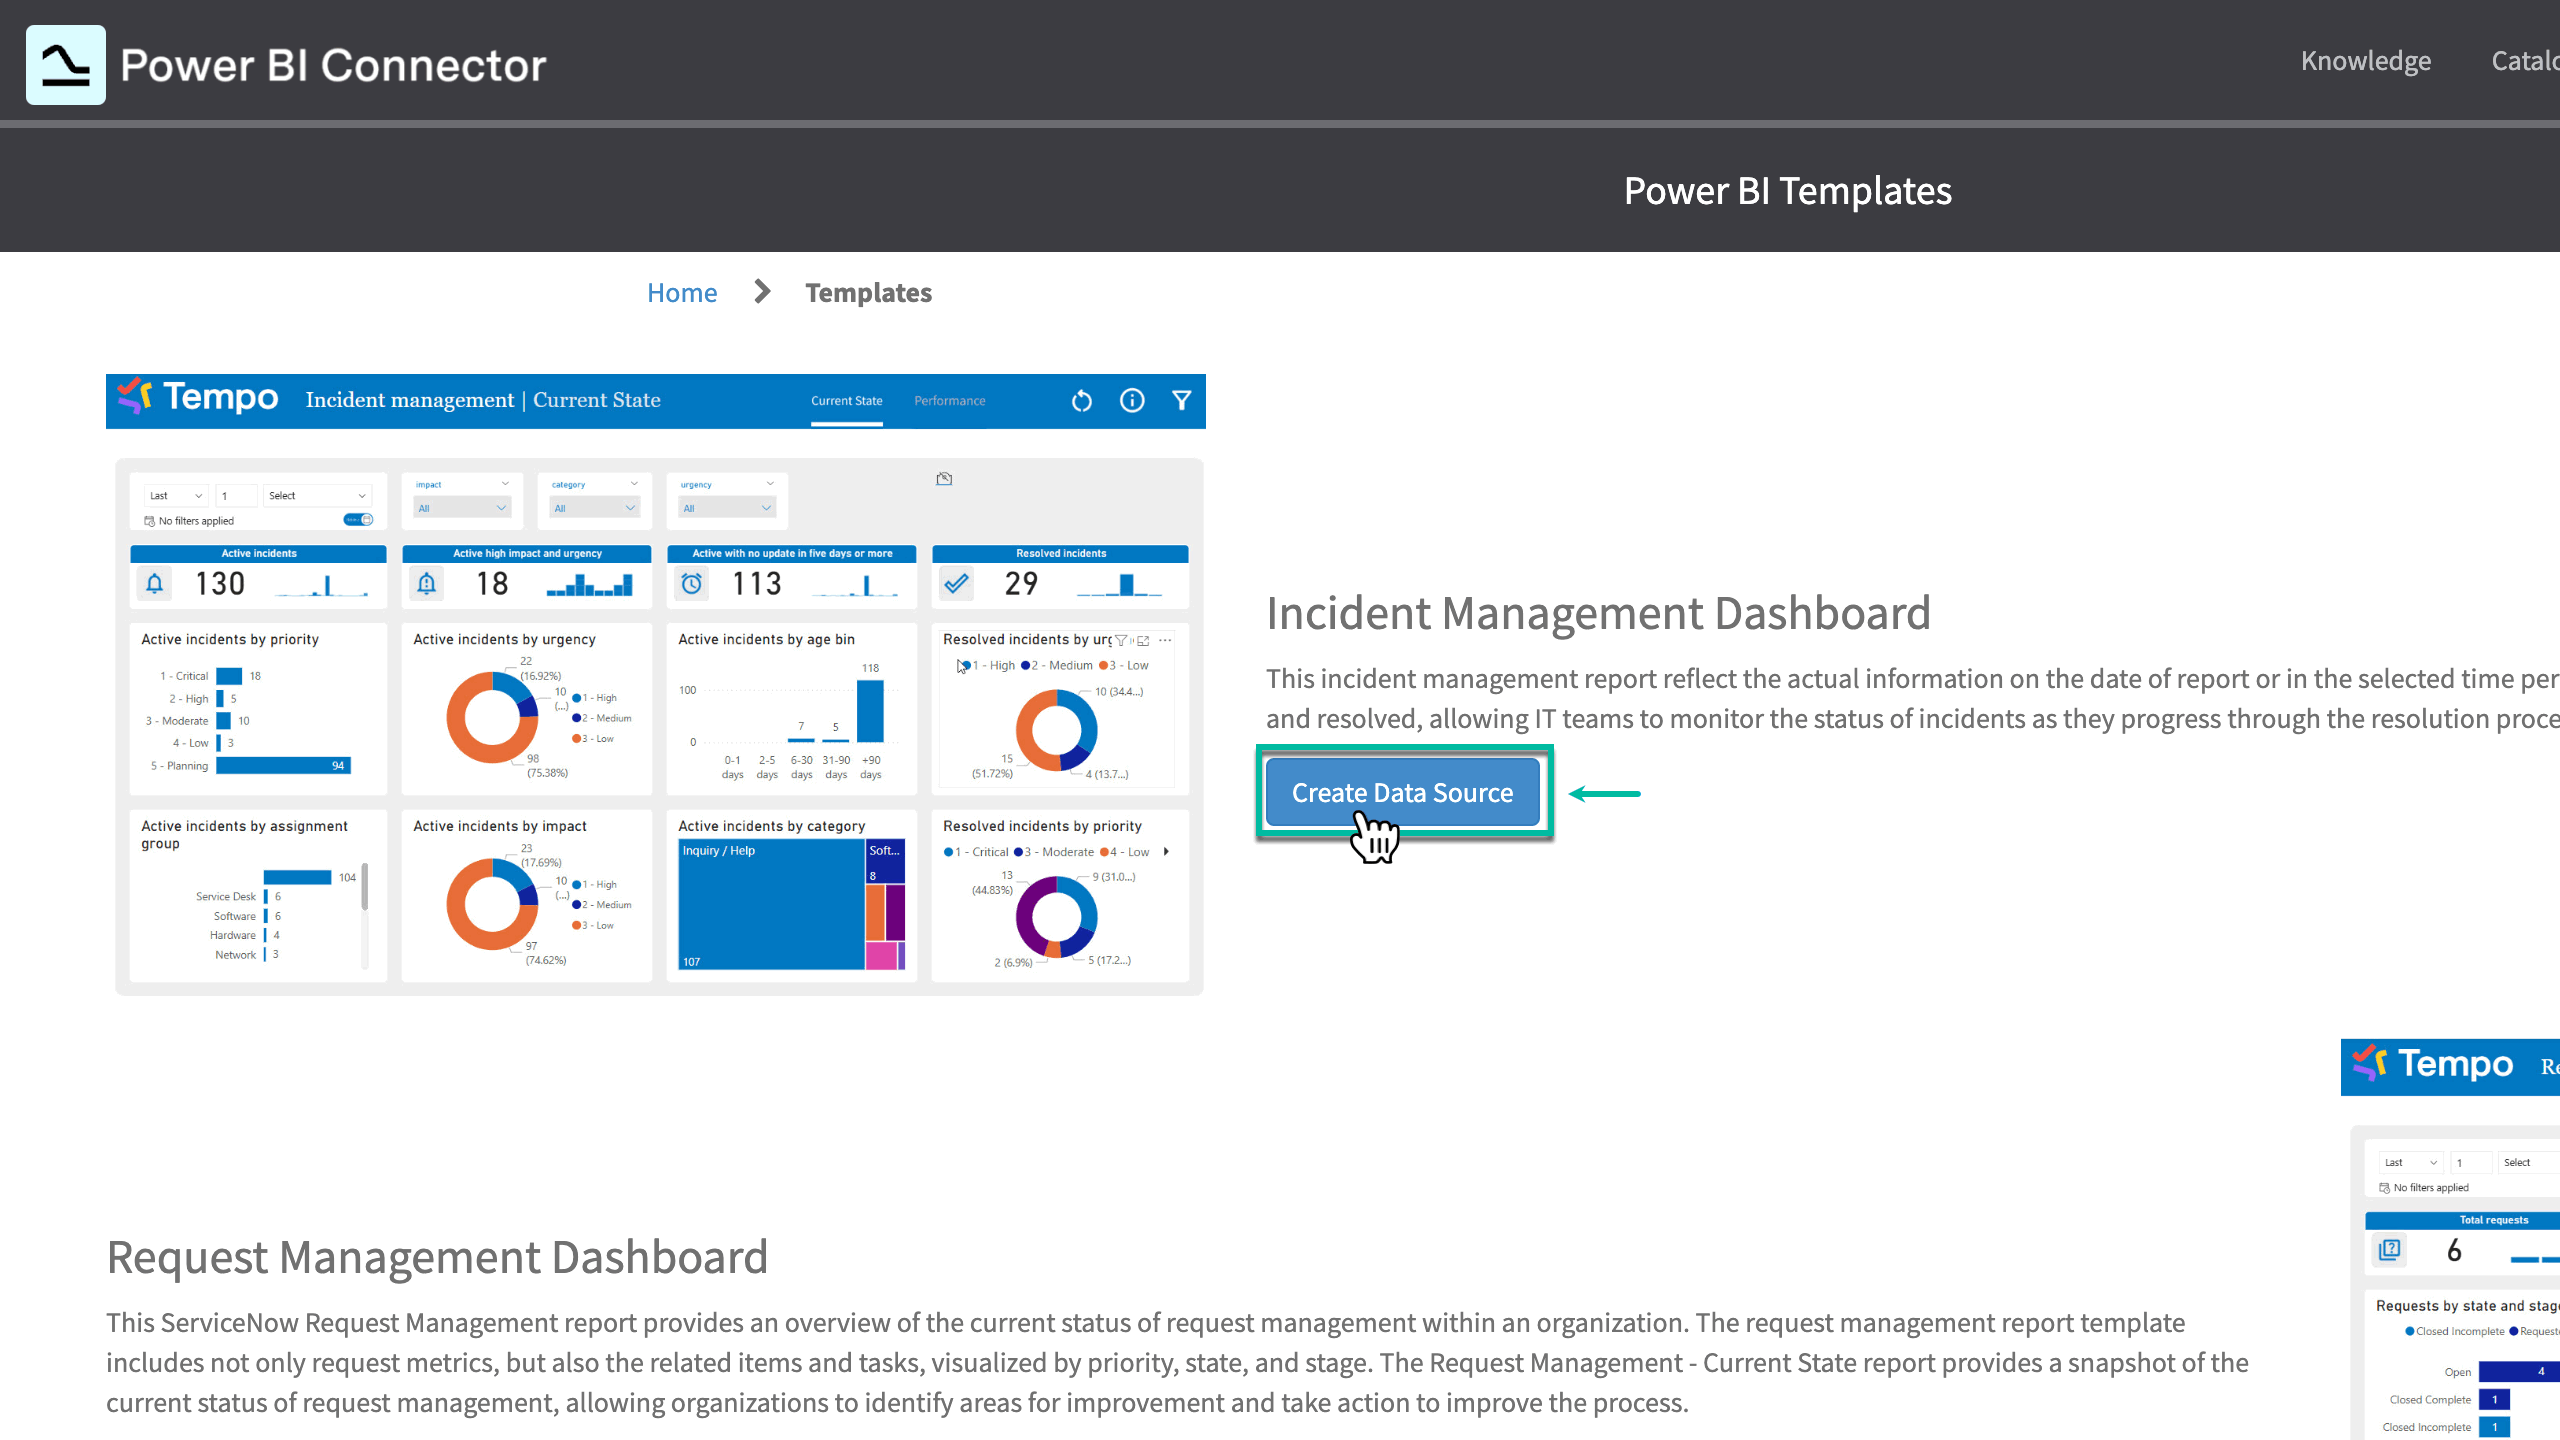Click the info icon in dashboard header
The image size is (2560, 1440).
pyautogui.click(x=1131, y=401)
